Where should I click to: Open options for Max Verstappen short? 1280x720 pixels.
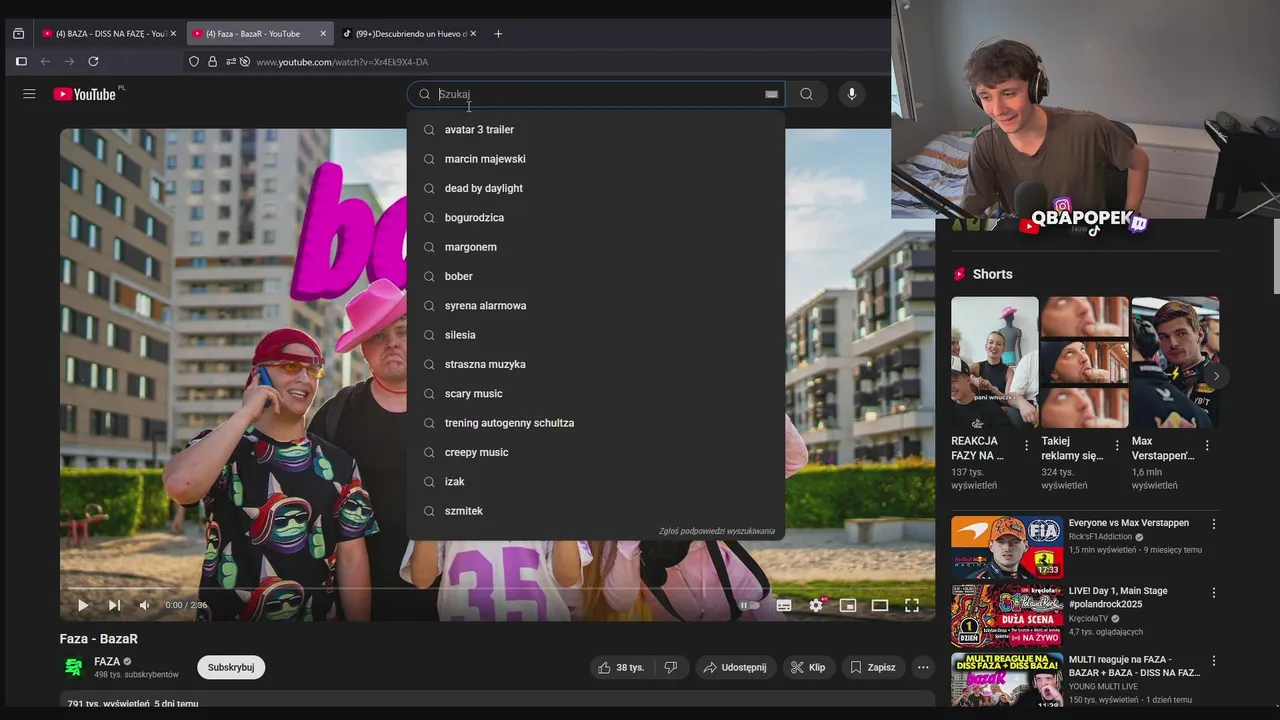[1207, 446]
